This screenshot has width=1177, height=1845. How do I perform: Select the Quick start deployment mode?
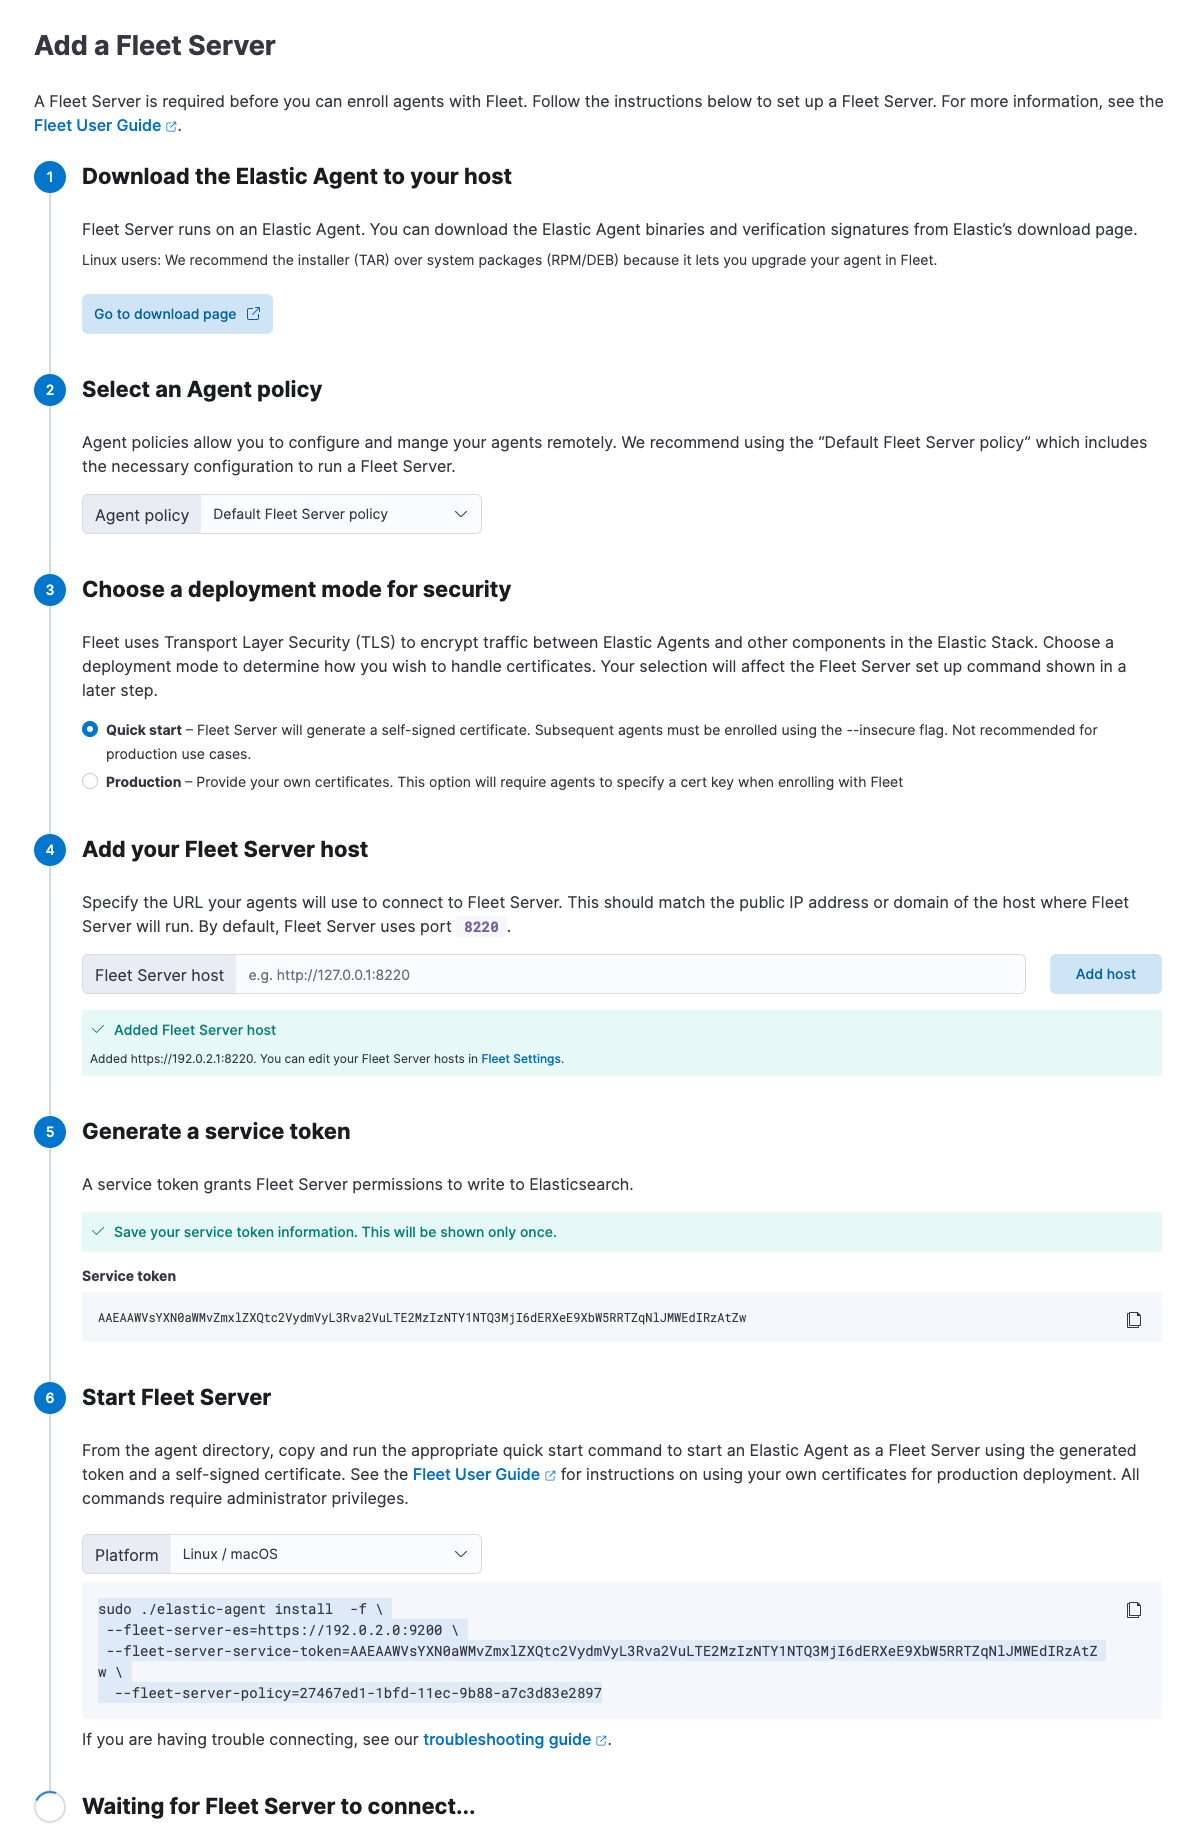click(x=90, y=730)
